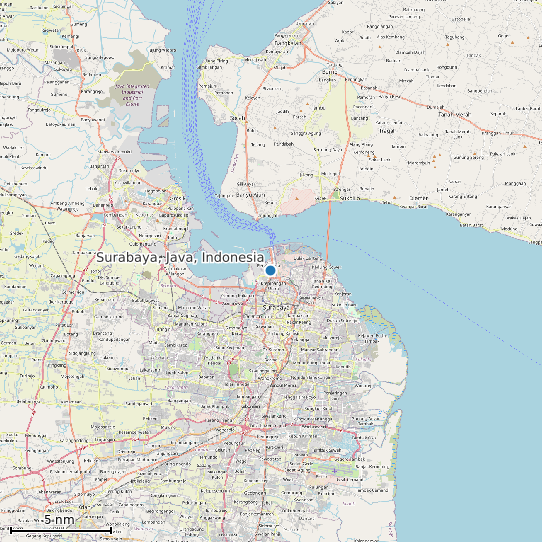Click the "Tanah Merah" place name
542x542 pixels.
(454, 114)
